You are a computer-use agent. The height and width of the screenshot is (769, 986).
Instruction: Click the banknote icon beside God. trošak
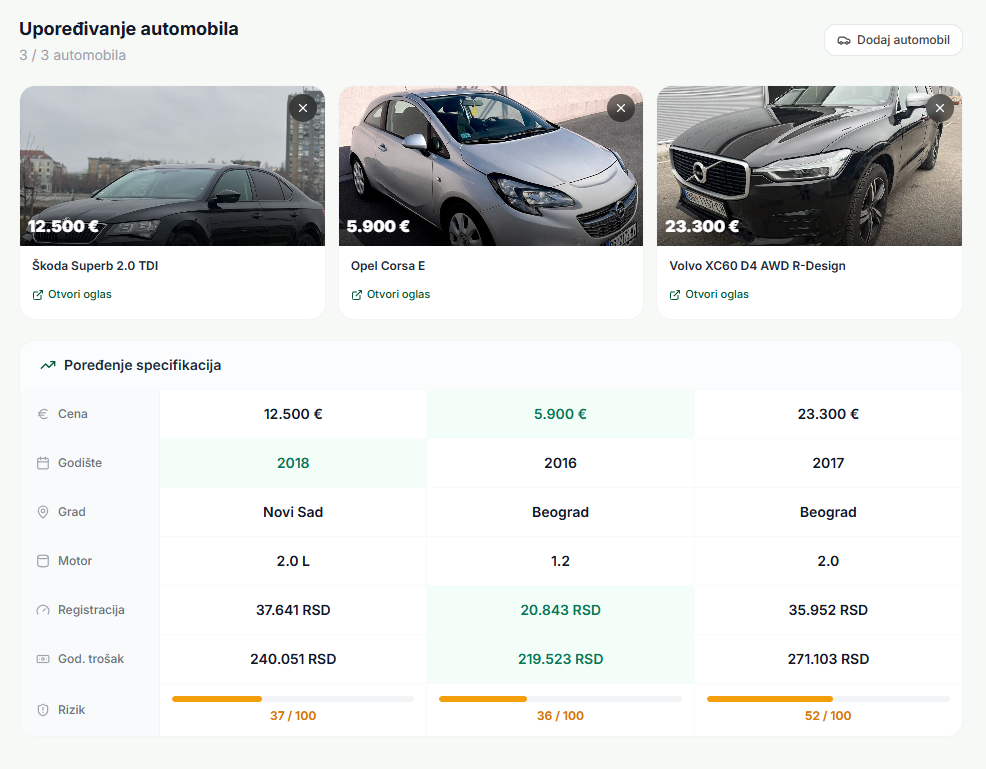[x=43, y=659]
